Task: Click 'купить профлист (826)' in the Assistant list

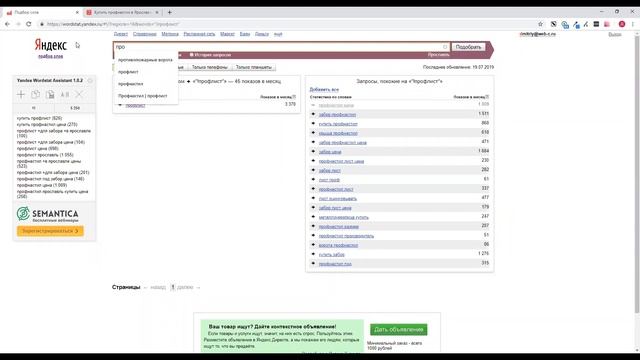Action: click(40, 118)
